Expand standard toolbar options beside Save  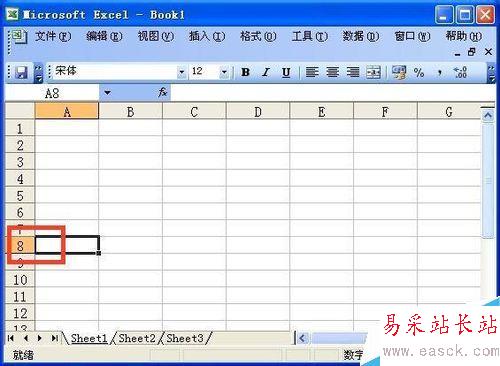(39, 73)
